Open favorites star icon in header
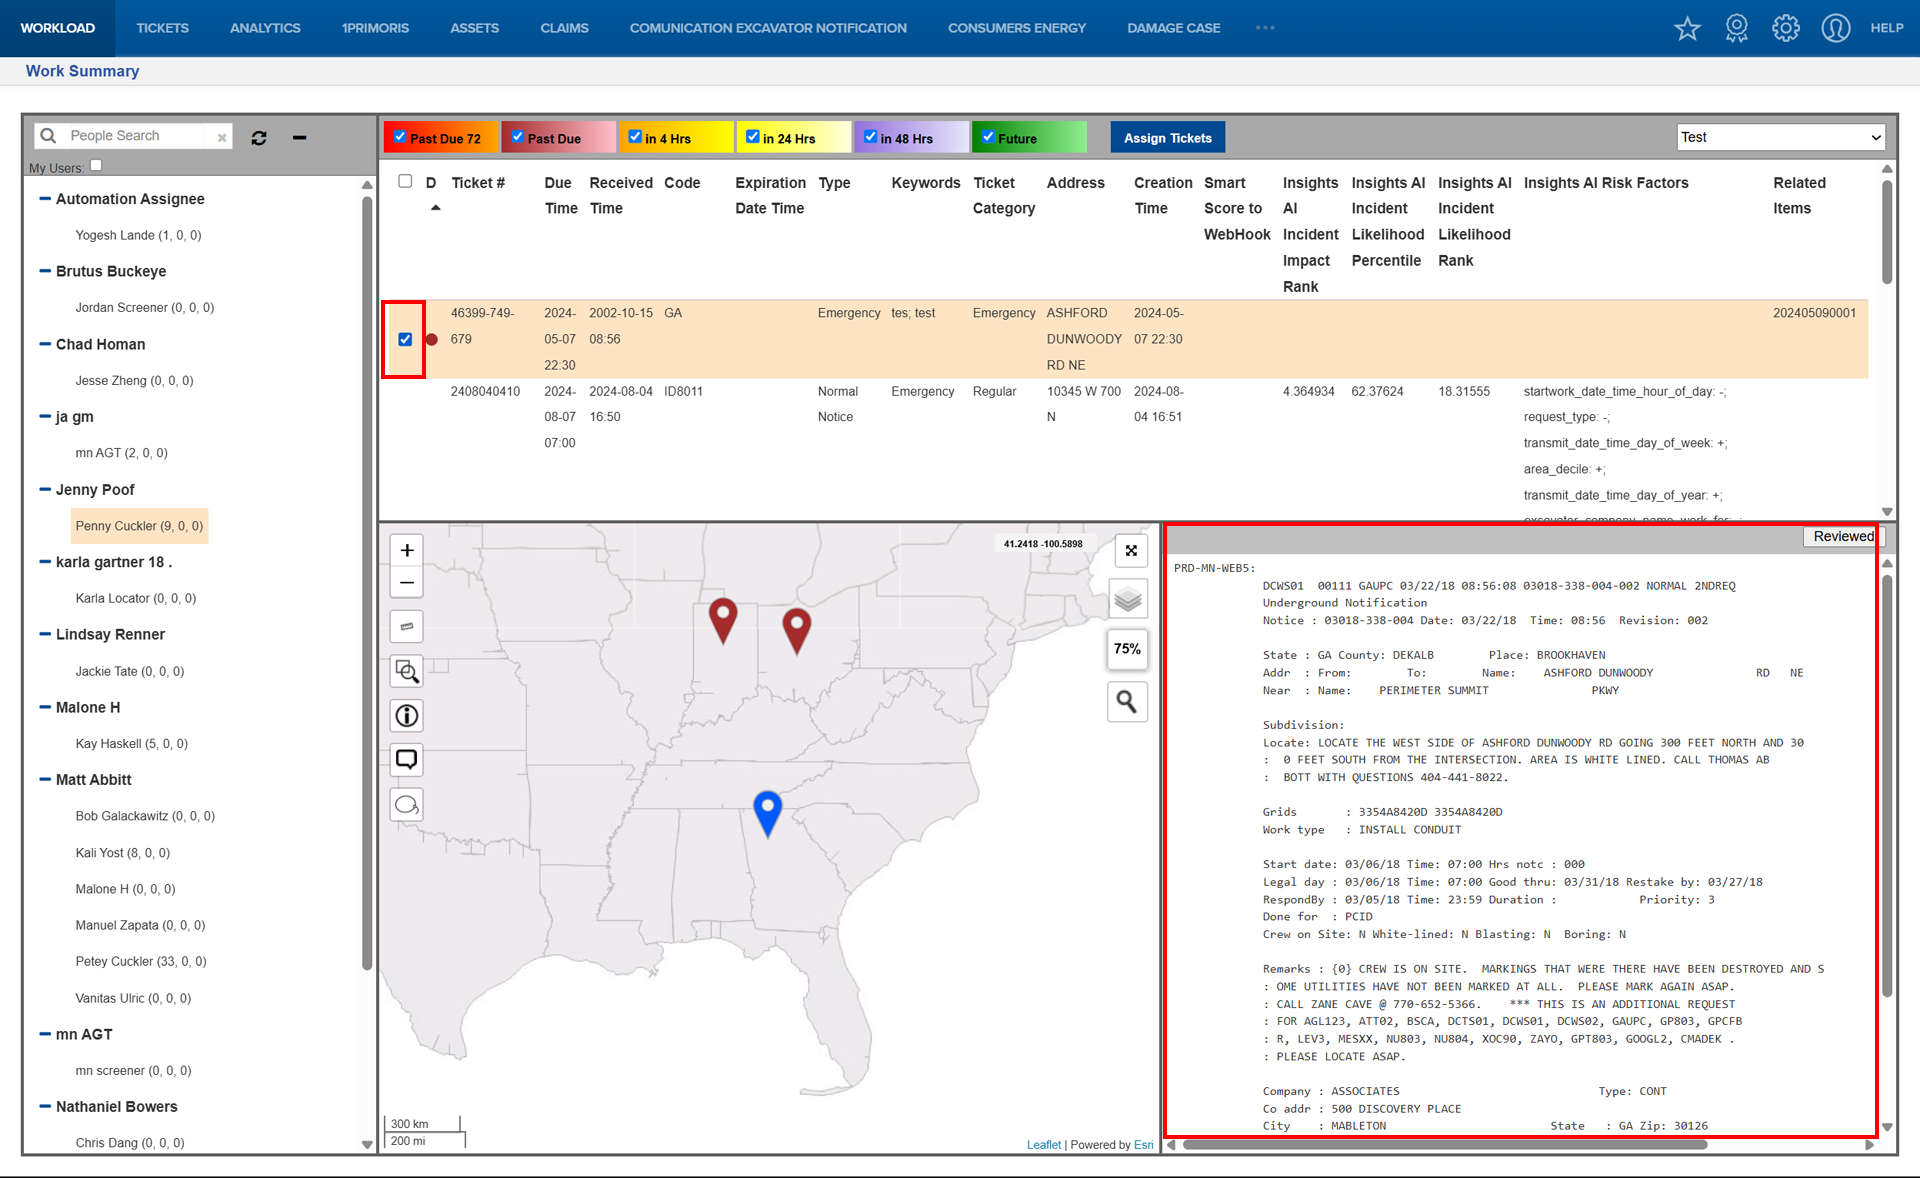This screenshot has width=1920, height=1178. pyautogui.click(x=1687, y=28)
